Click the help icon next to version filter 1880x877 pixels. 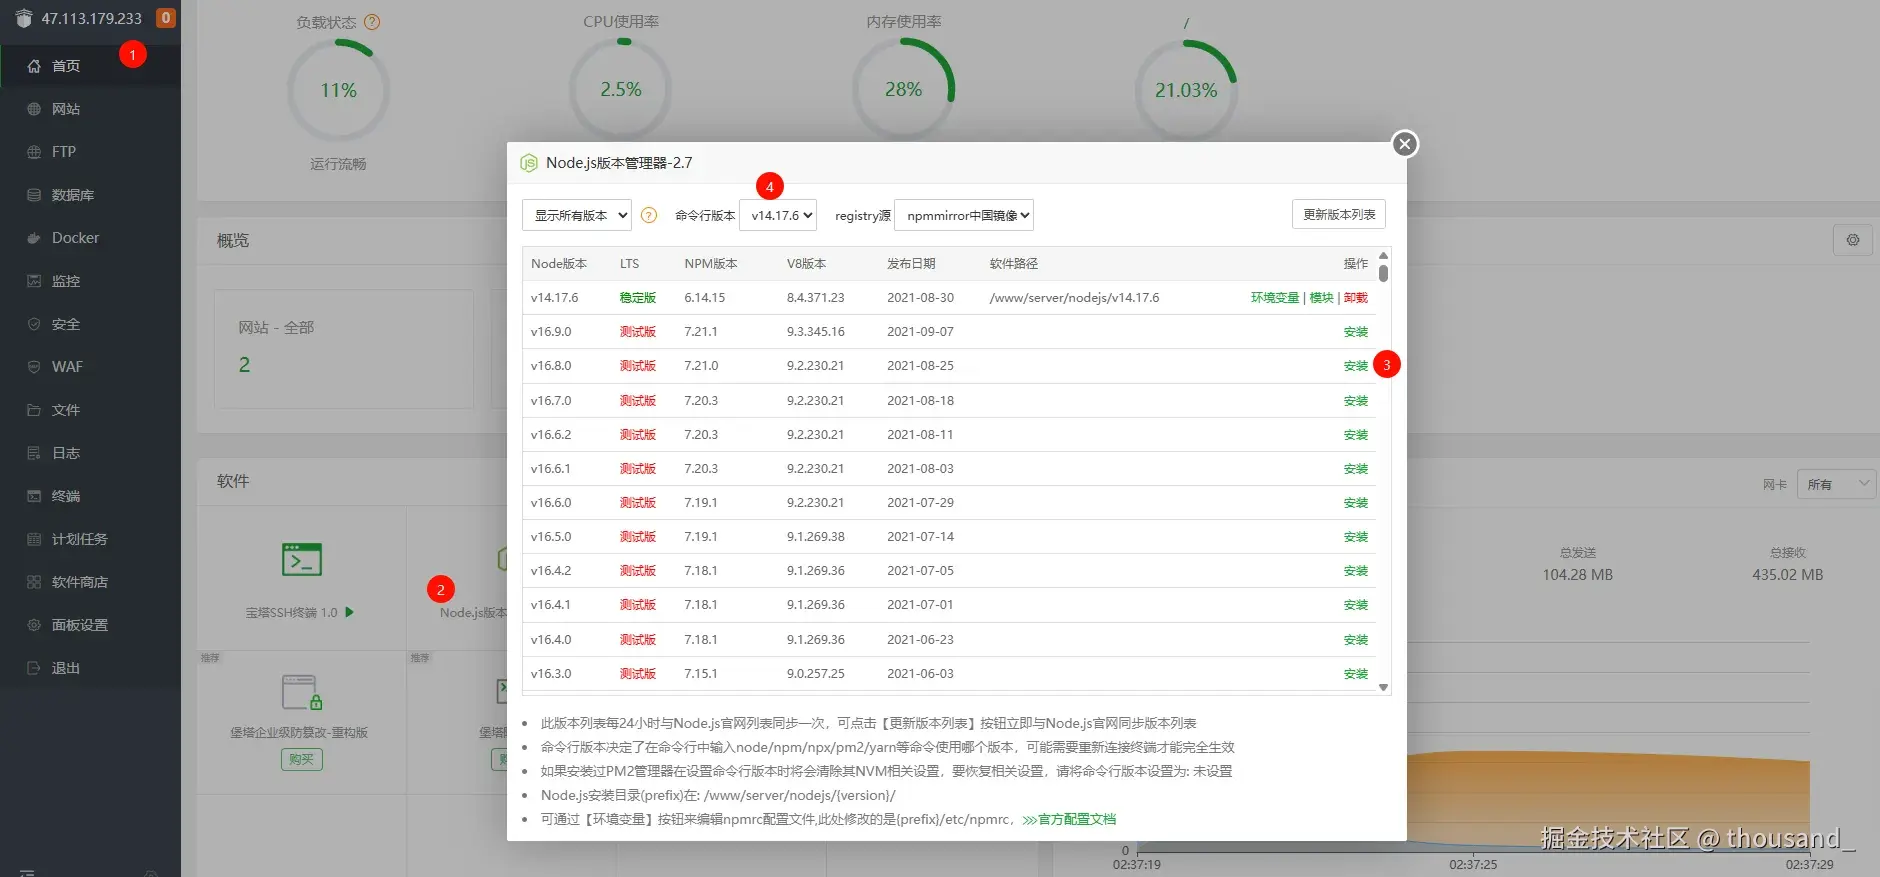click(x=649, y=215)
